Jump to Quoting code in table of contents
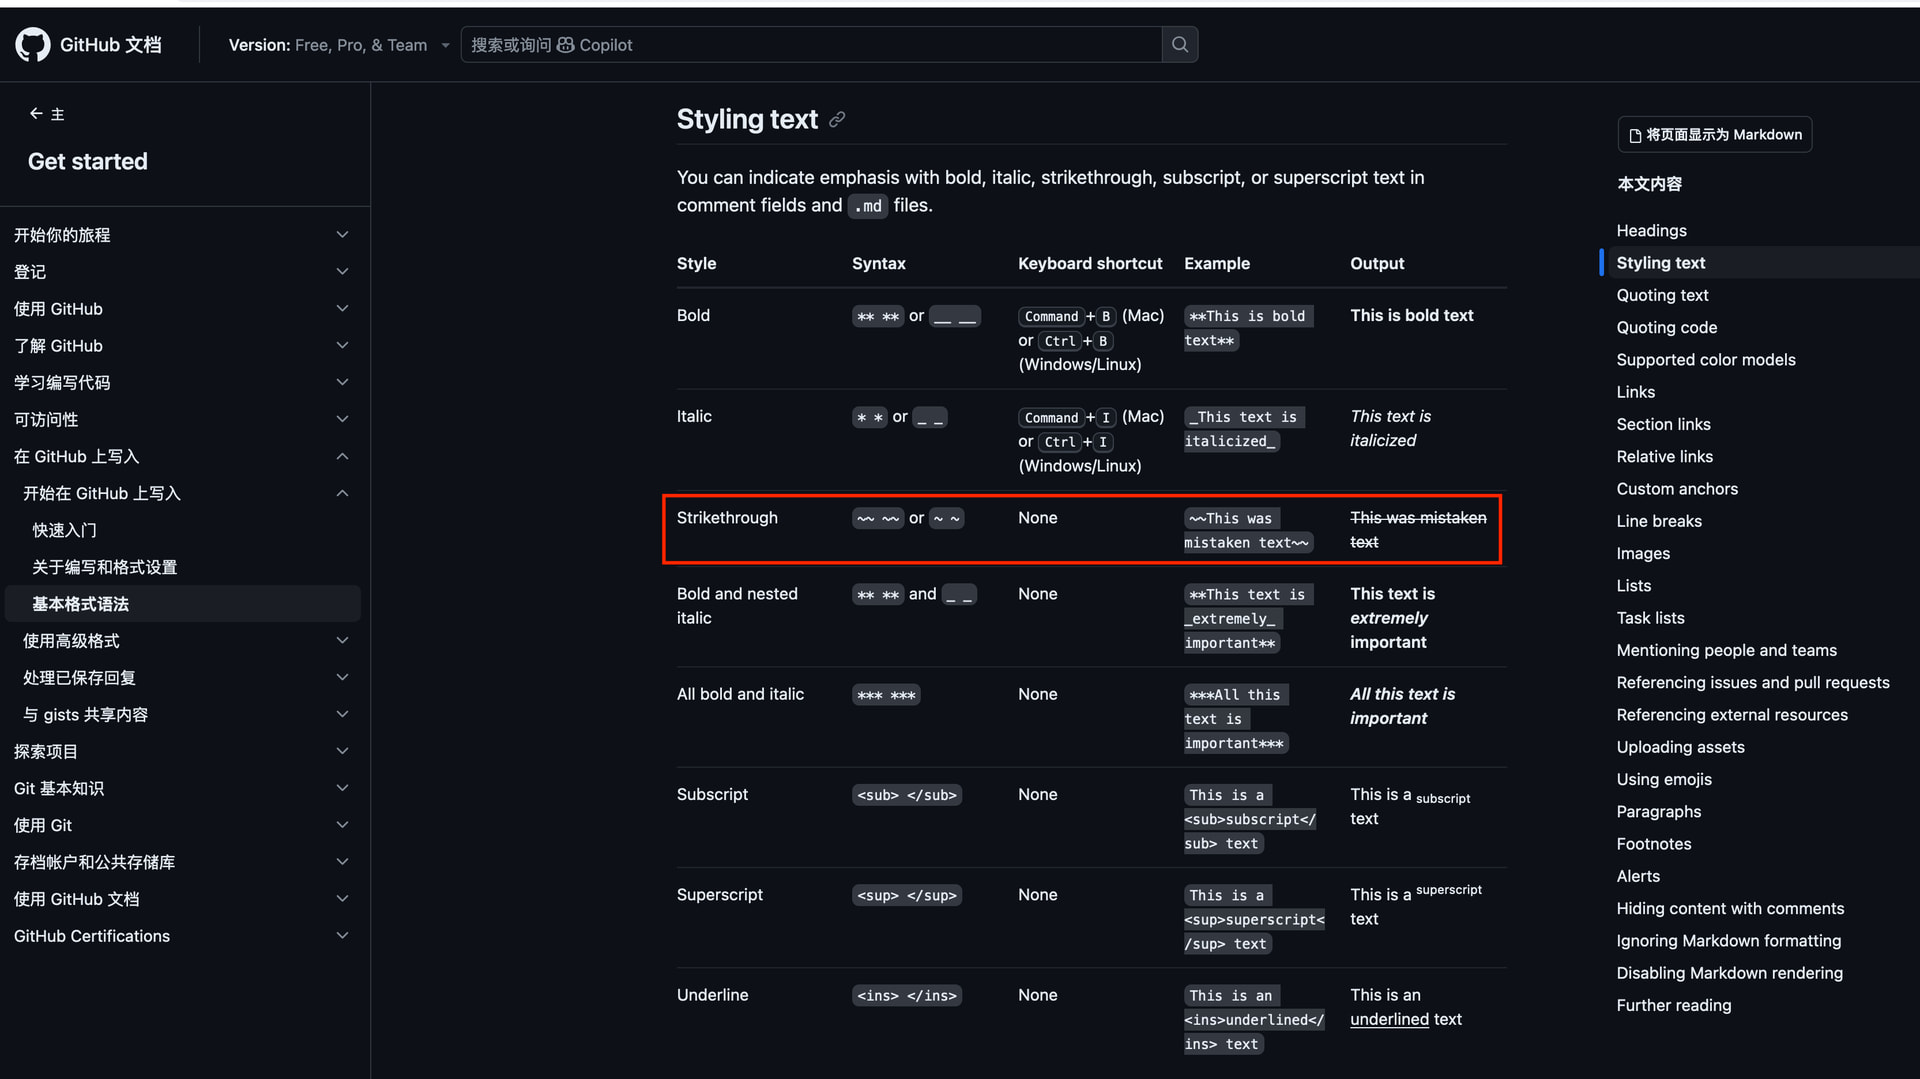 1666,328
